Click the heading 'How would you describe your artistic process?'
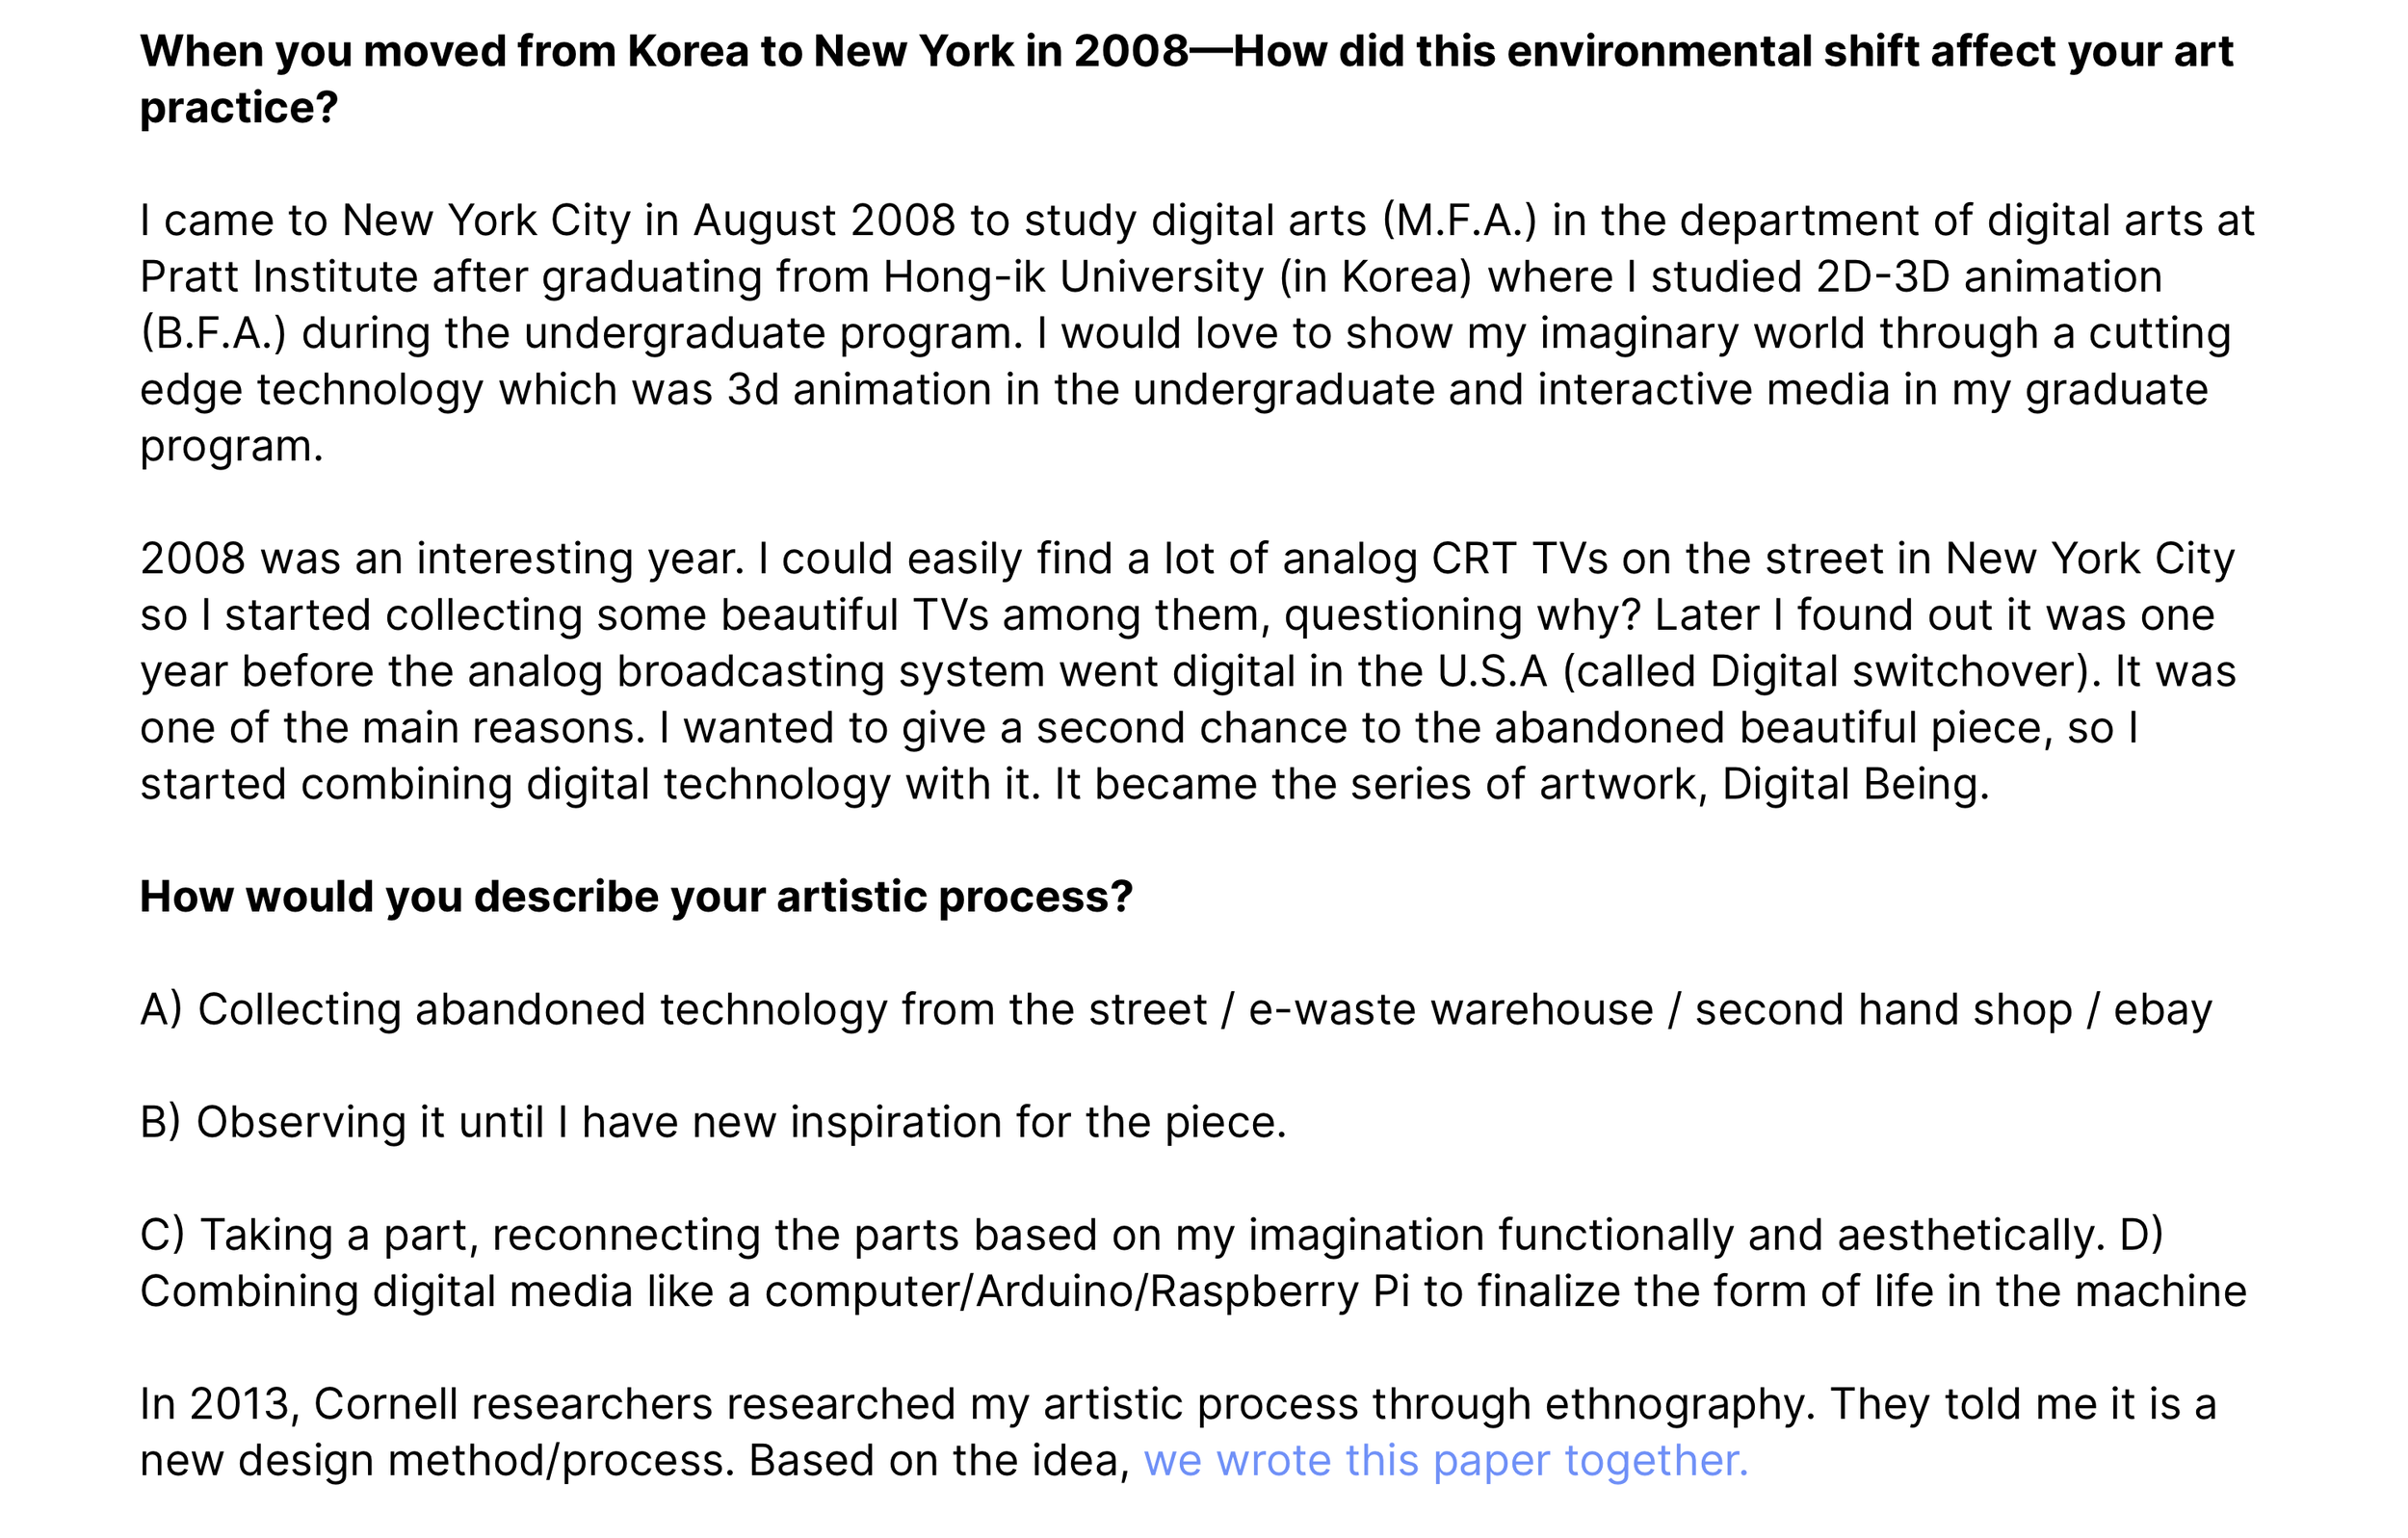 pos(636,897)
